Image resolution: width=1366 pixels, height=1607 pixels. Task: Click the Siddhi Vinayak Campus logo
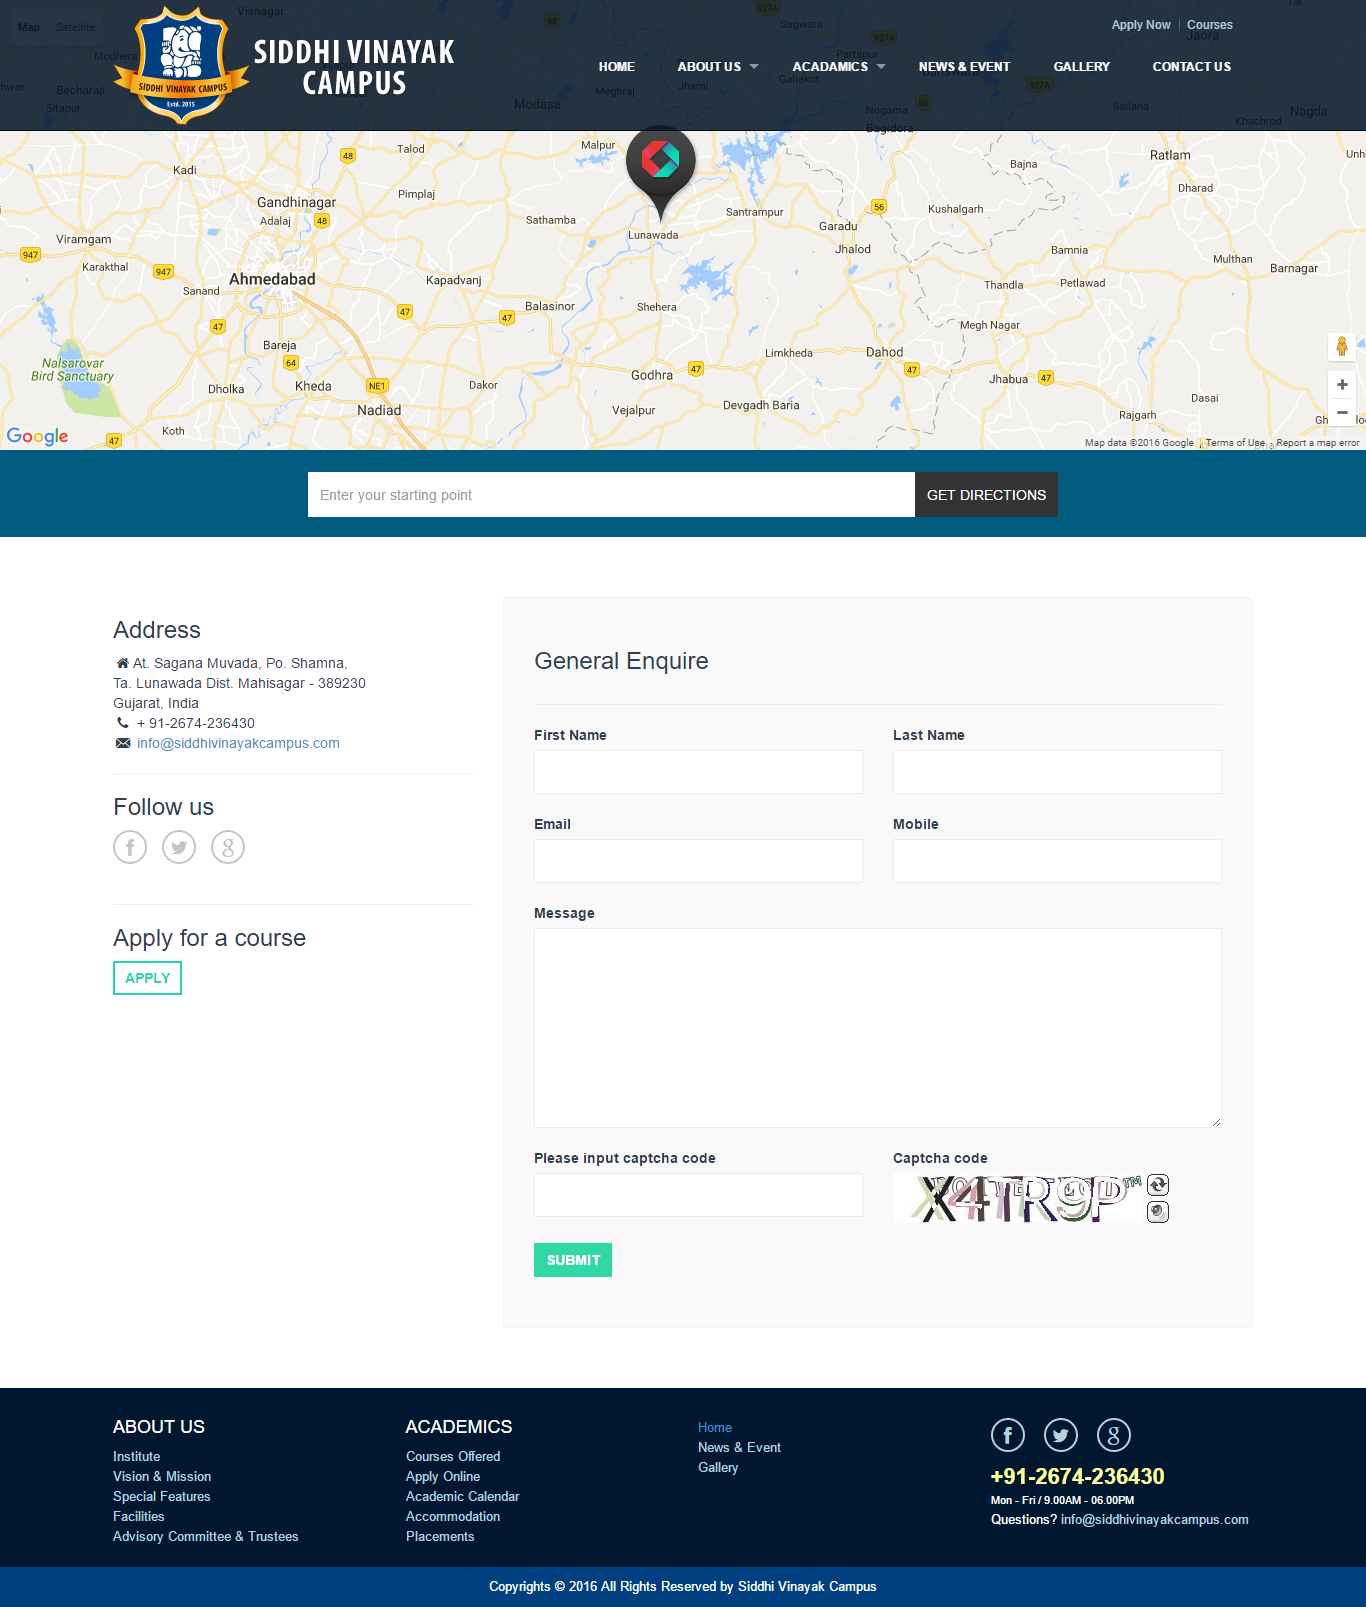[284, 66]
